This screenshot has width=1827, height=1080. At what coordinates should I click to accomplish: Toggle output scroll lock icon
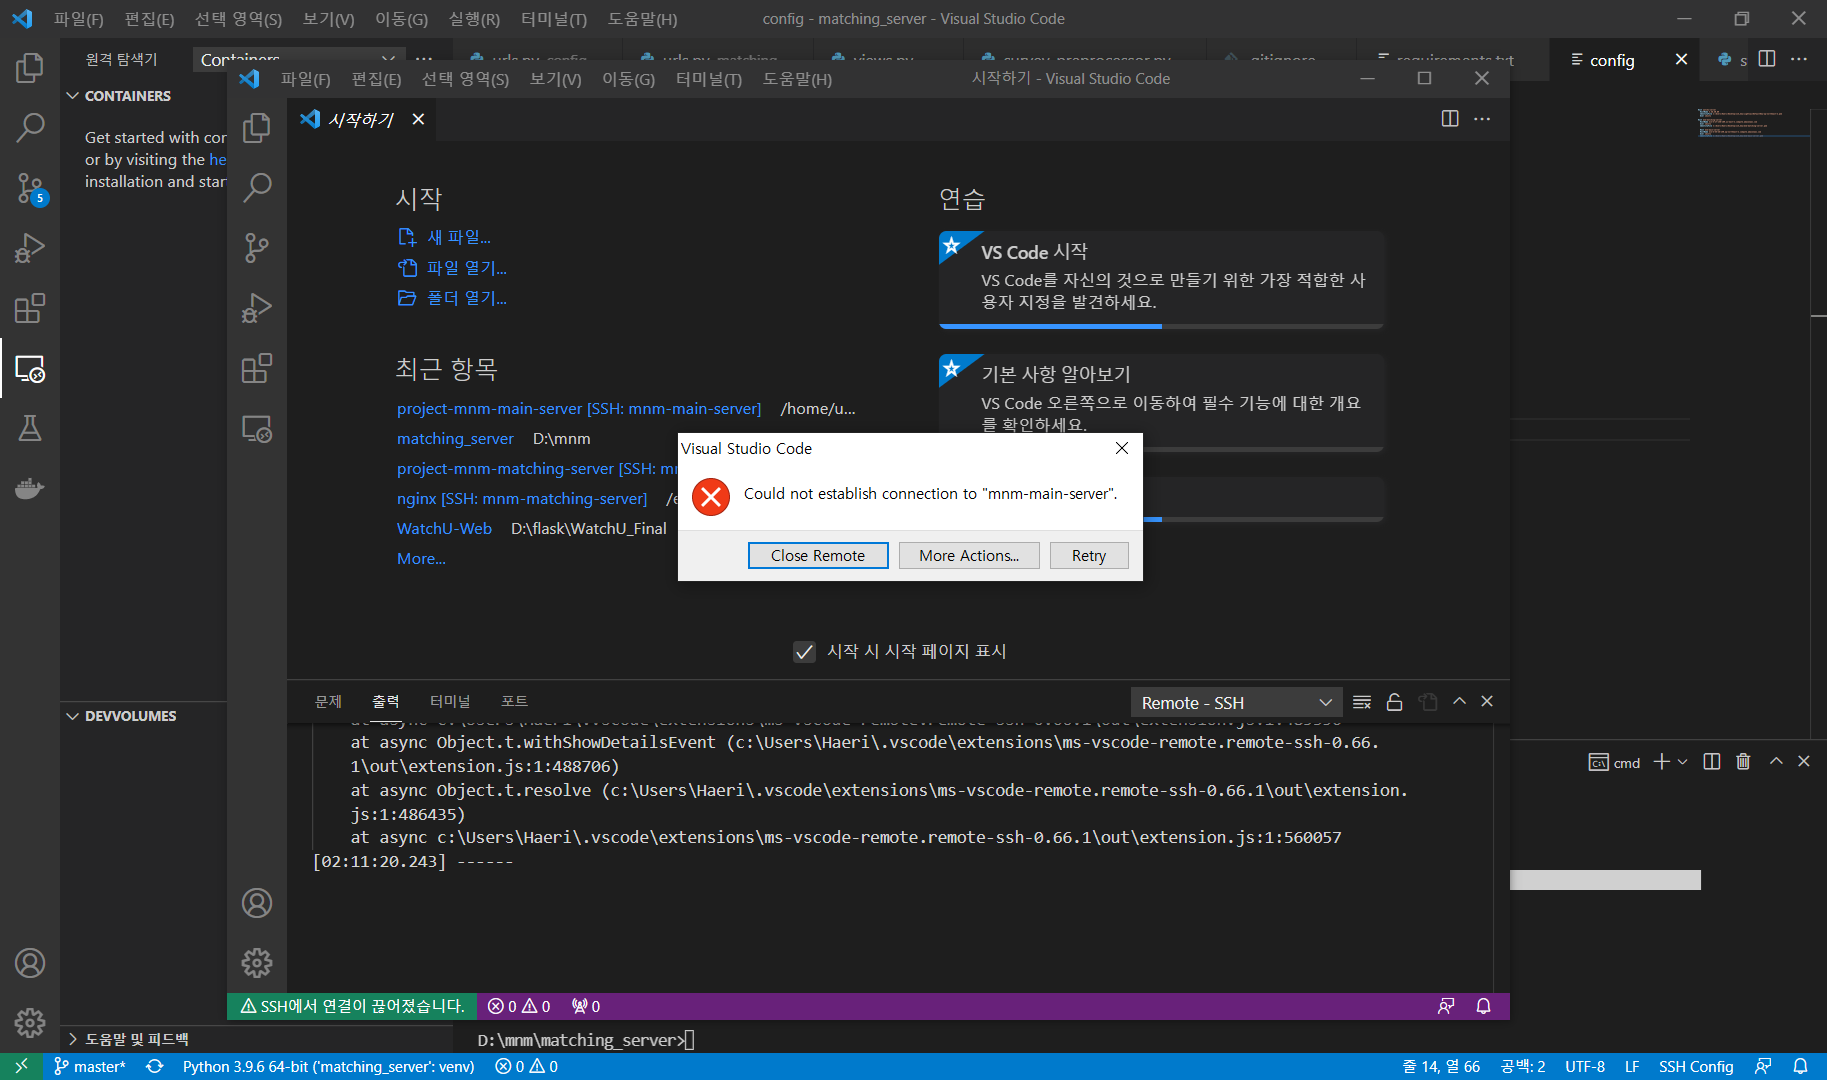point(1395,702)
